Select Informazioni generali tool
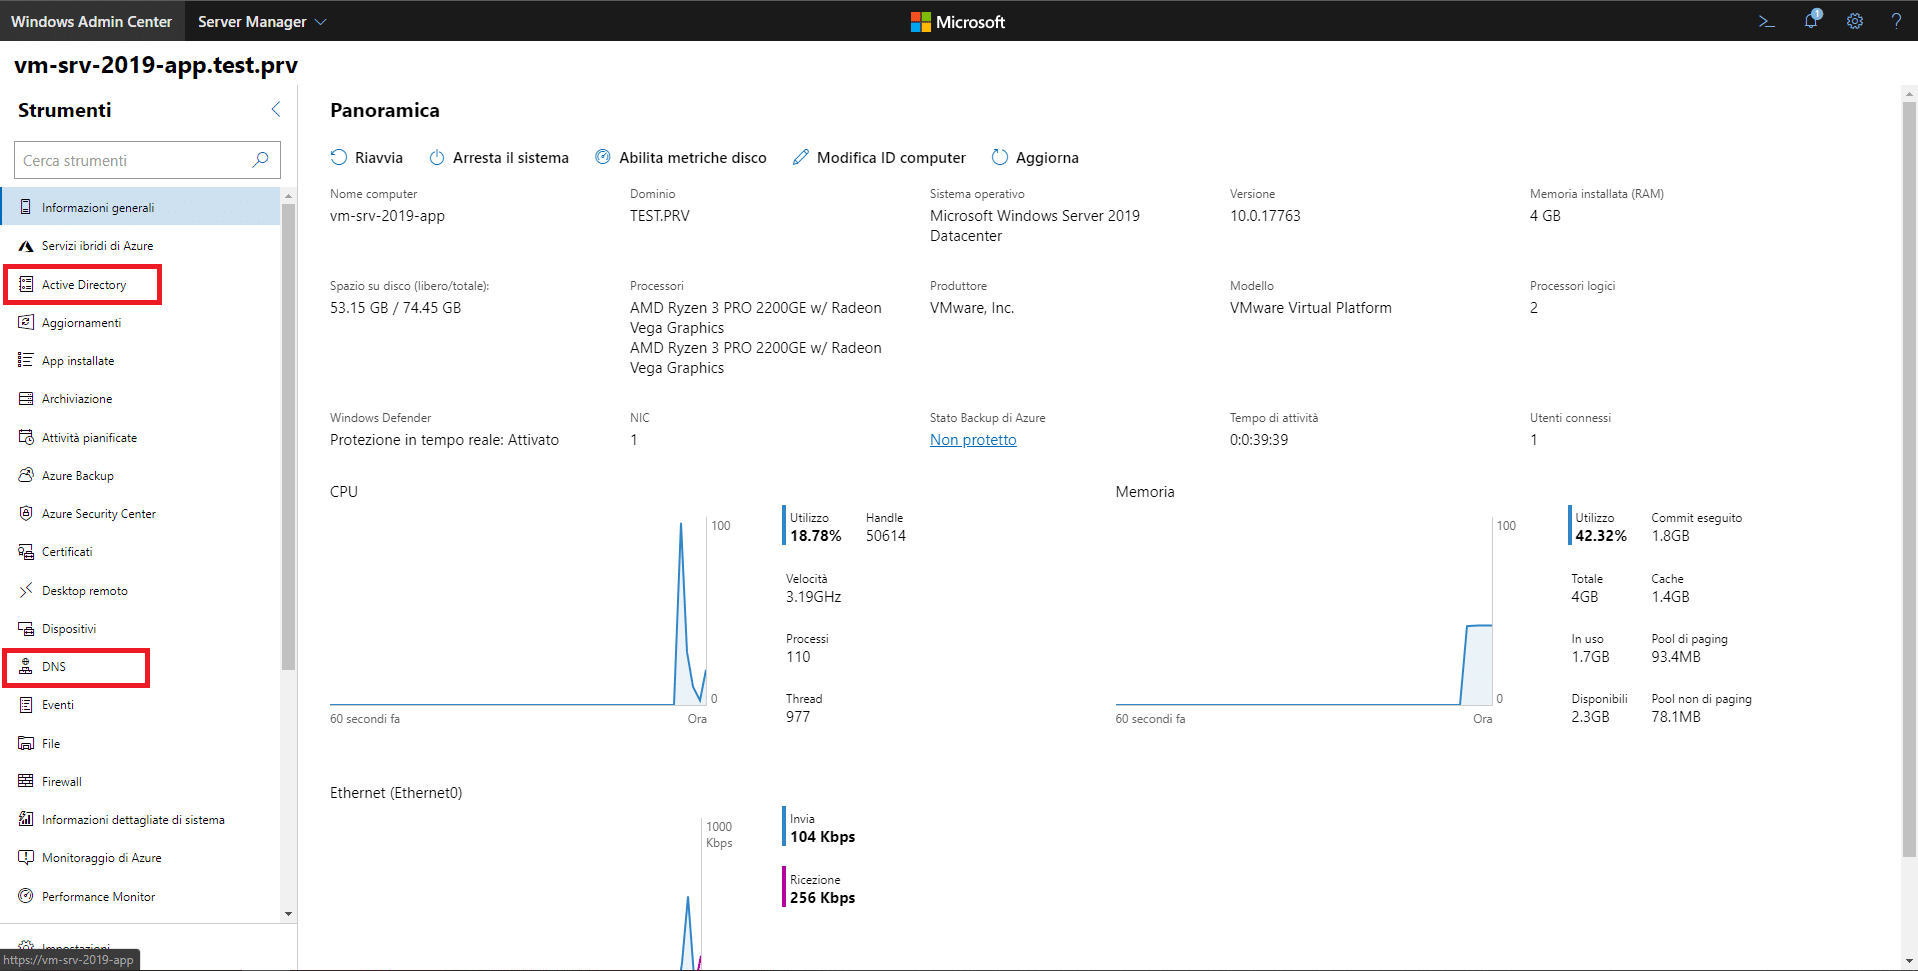1918x971 pixels. point(141,207)
